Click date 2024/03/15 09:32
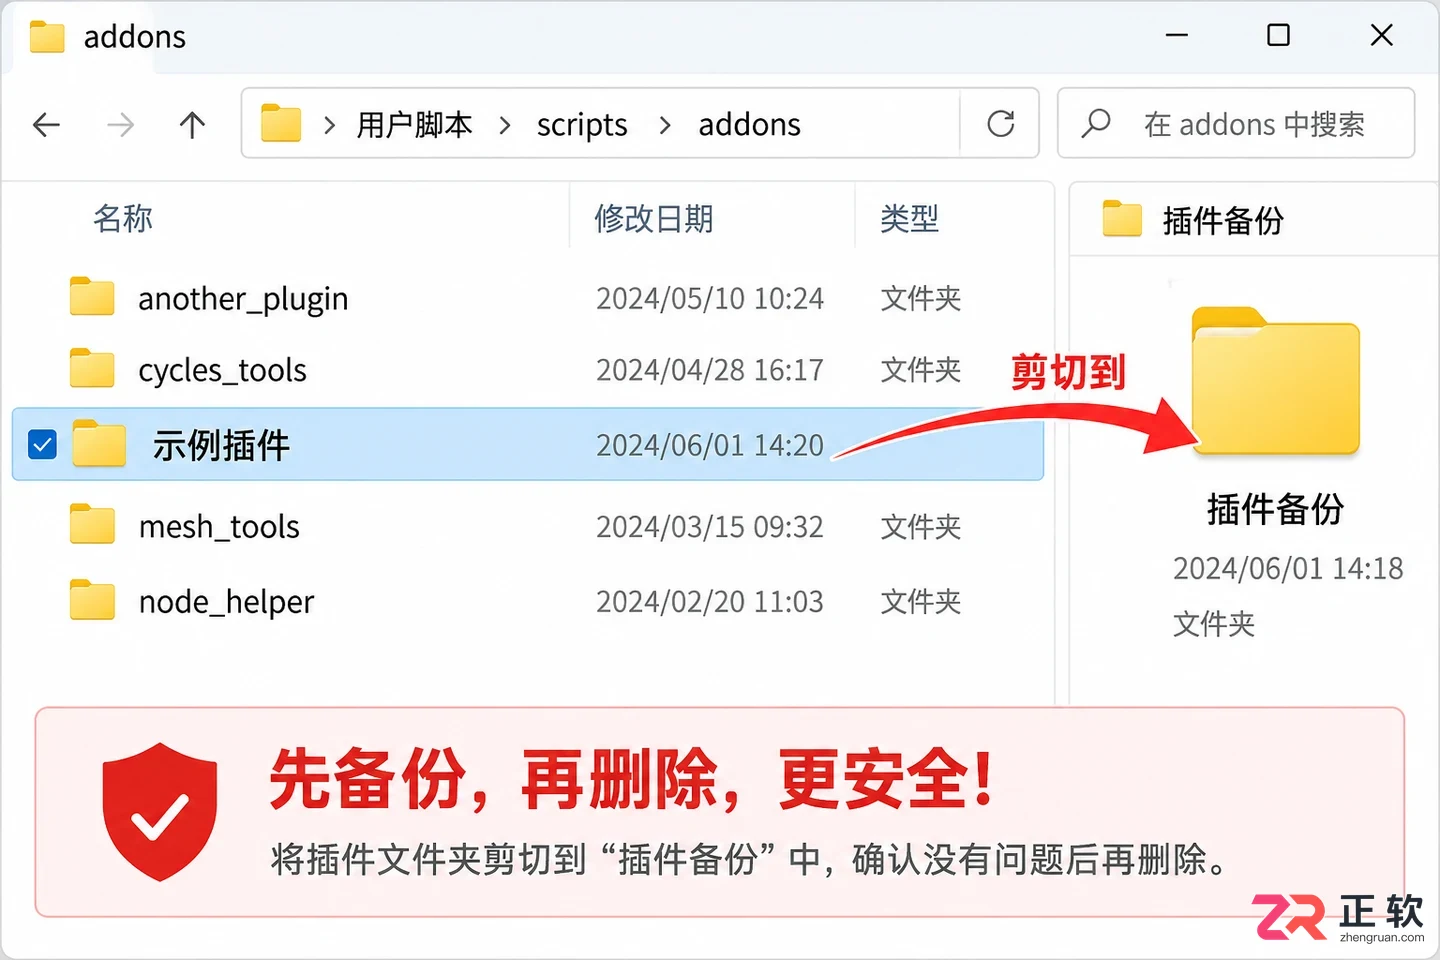The image size is (1440, 960). (x=710, y=526)
